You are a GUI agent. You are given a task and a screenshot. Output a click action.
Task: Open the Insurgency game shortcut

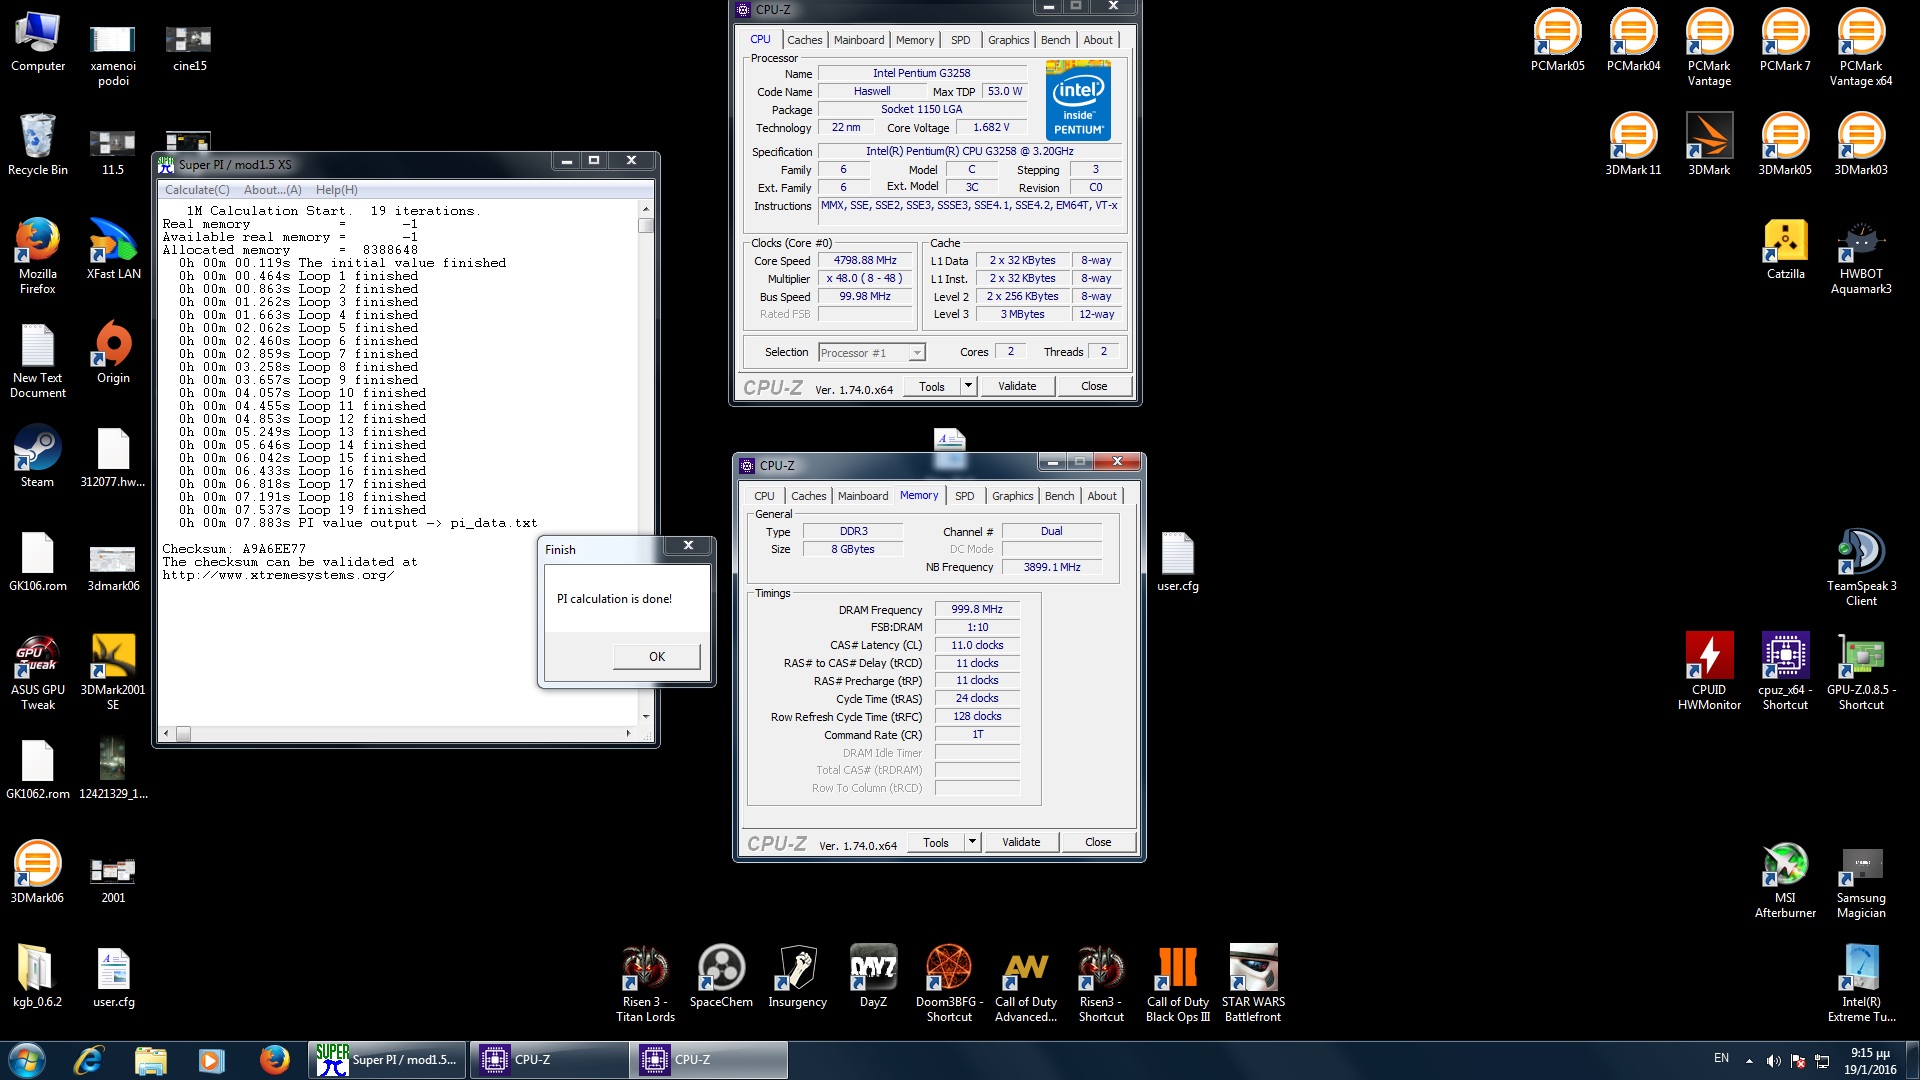797,975
